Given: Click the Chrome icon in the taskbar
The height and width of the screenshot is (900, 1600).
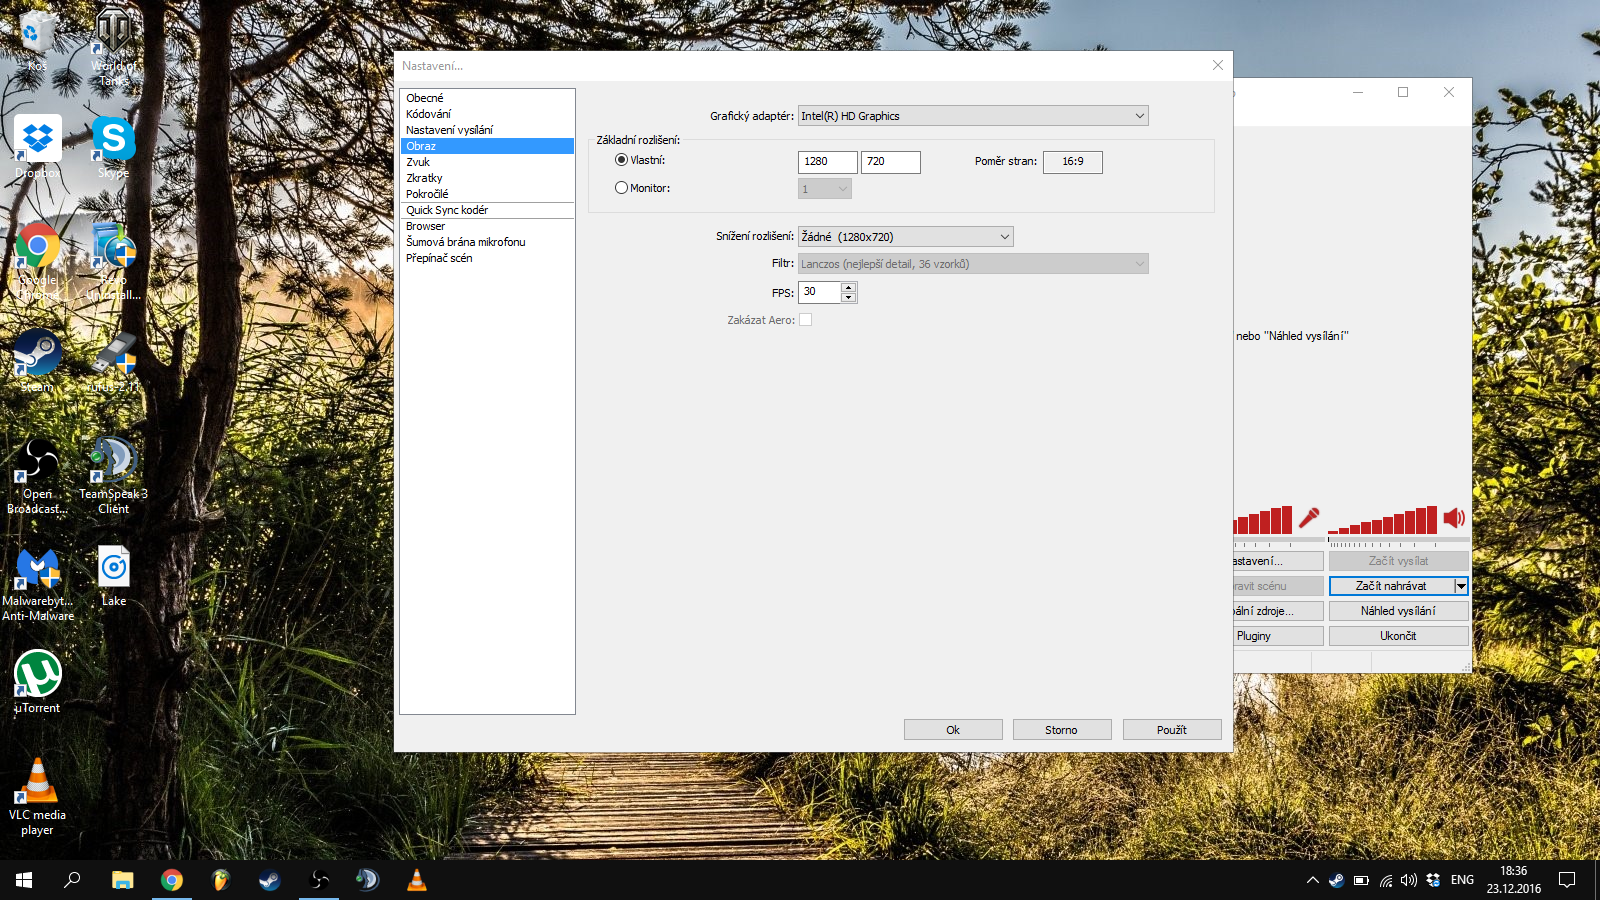Looking at the screenshot, I should 172,880.
